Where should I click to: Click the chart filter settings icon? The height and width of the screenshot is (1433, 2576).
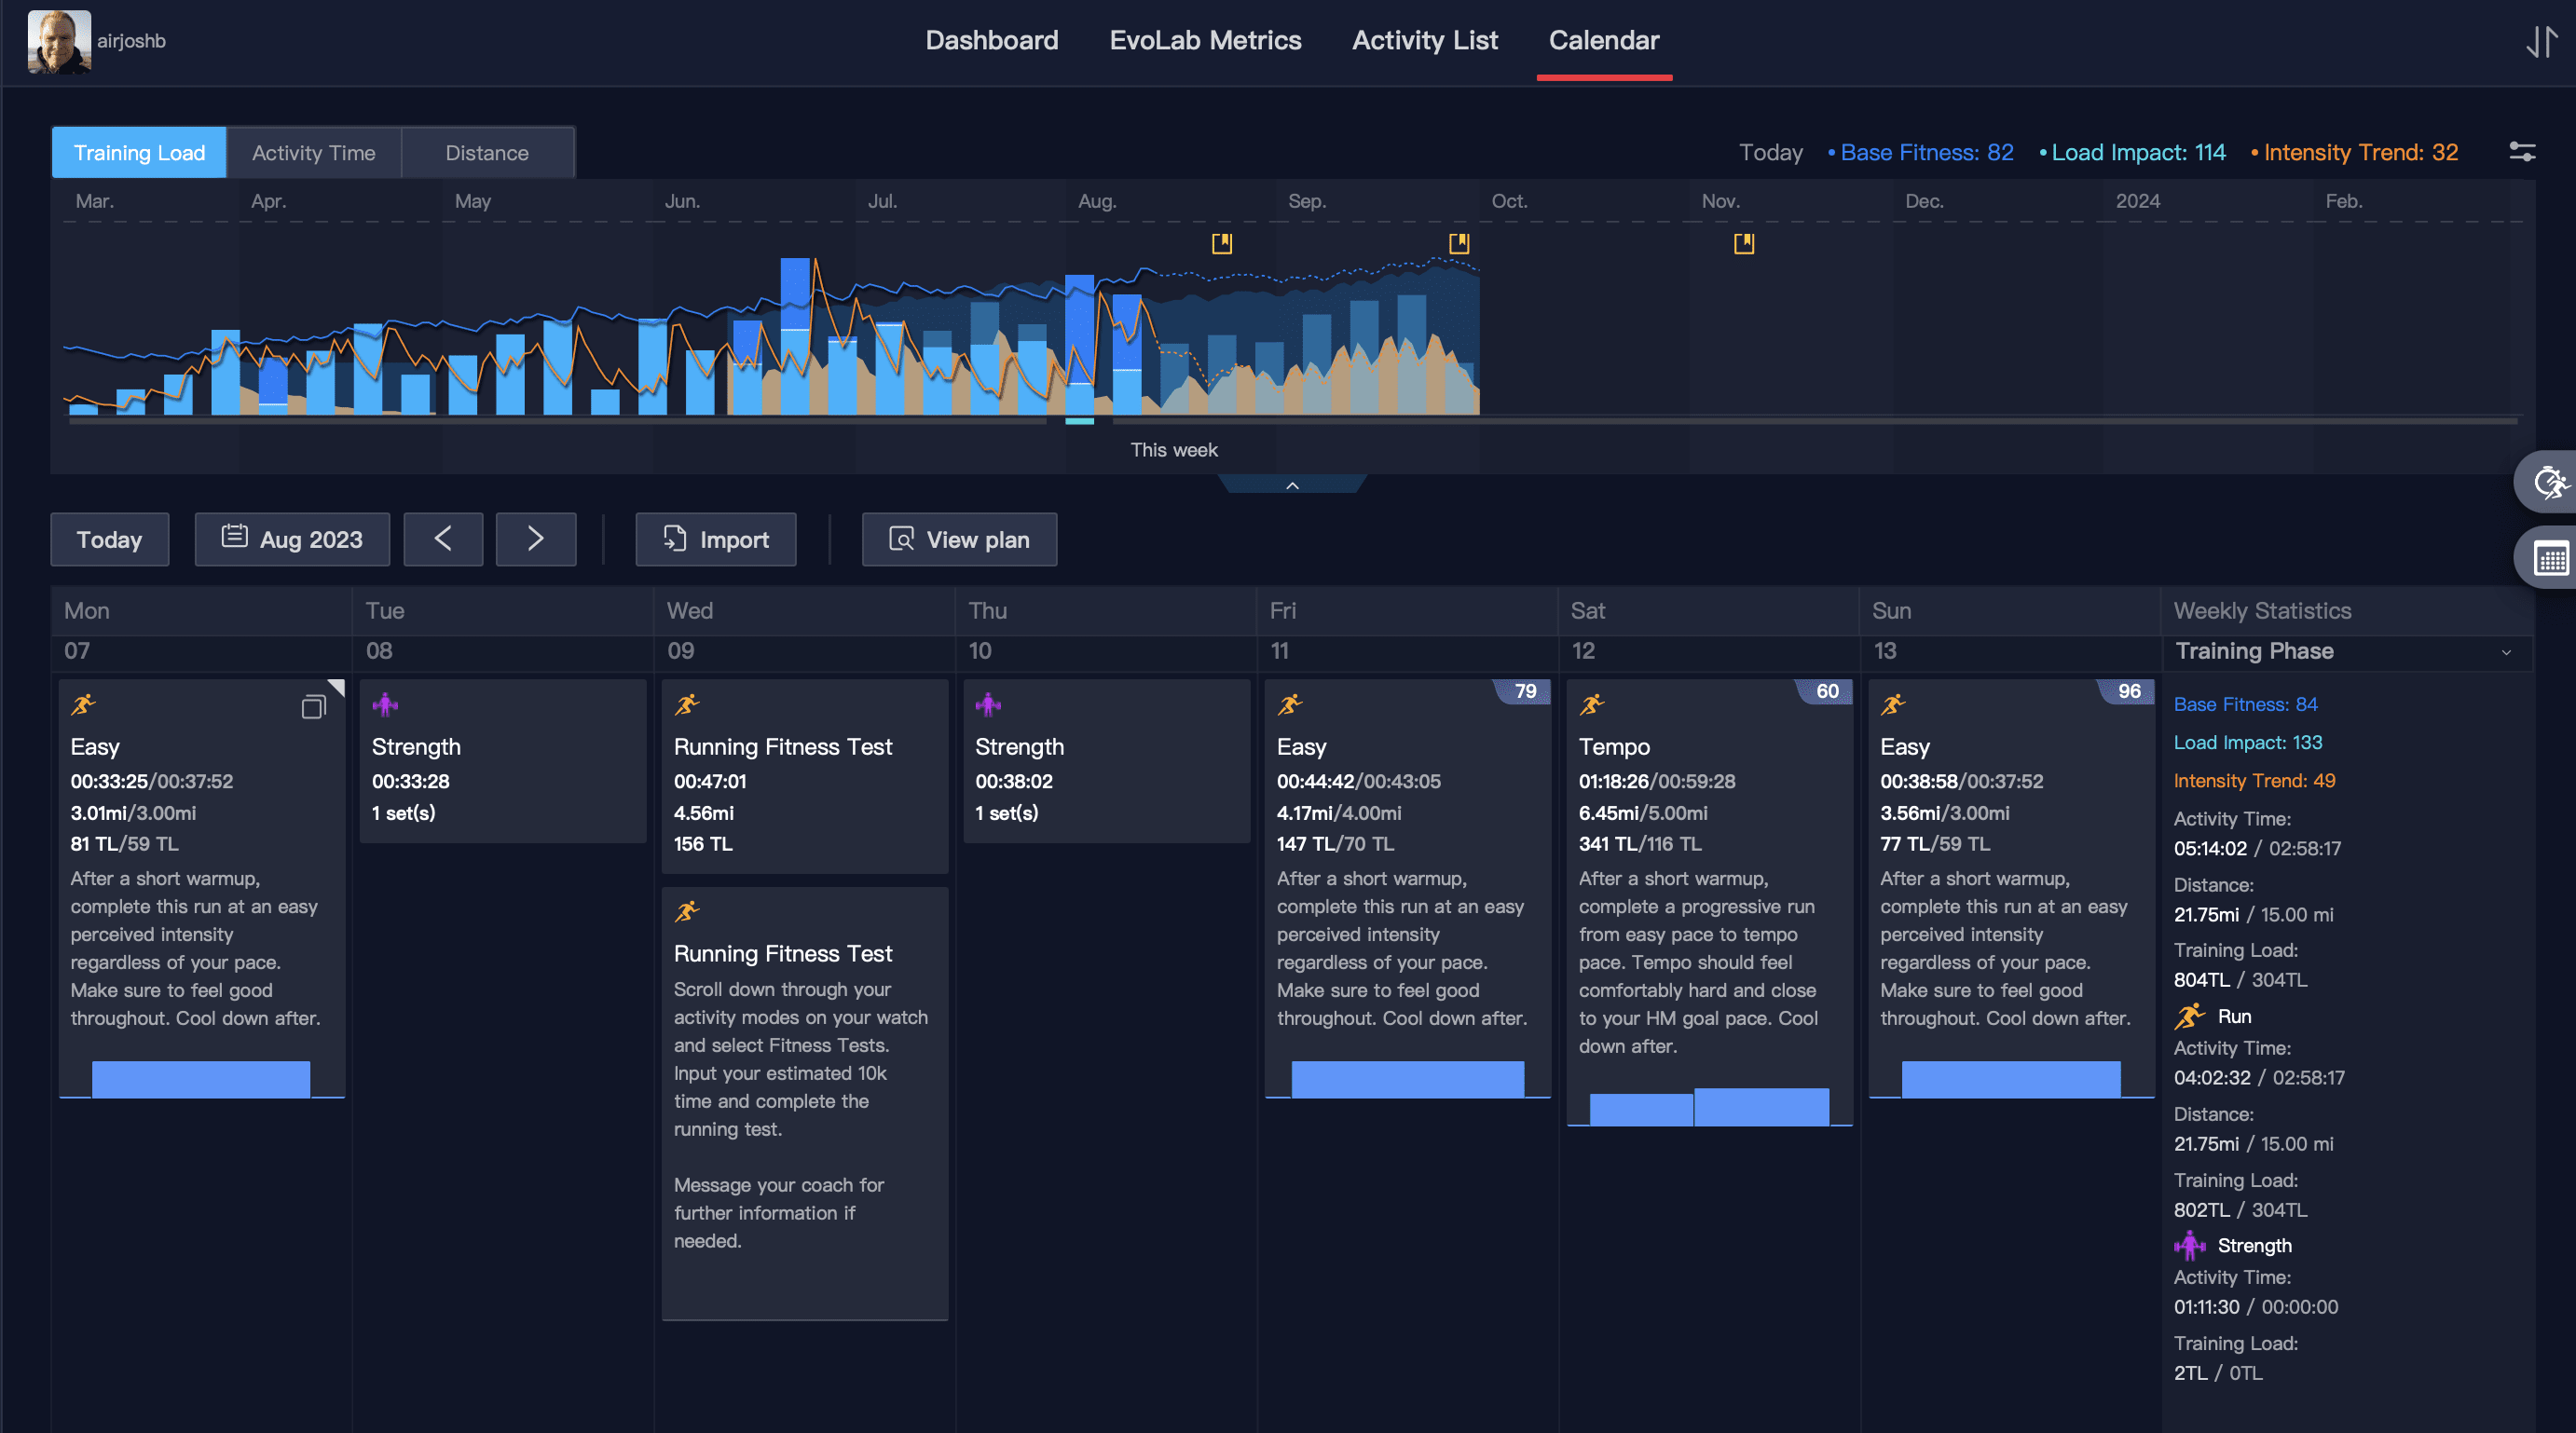tap(2521, 152)
